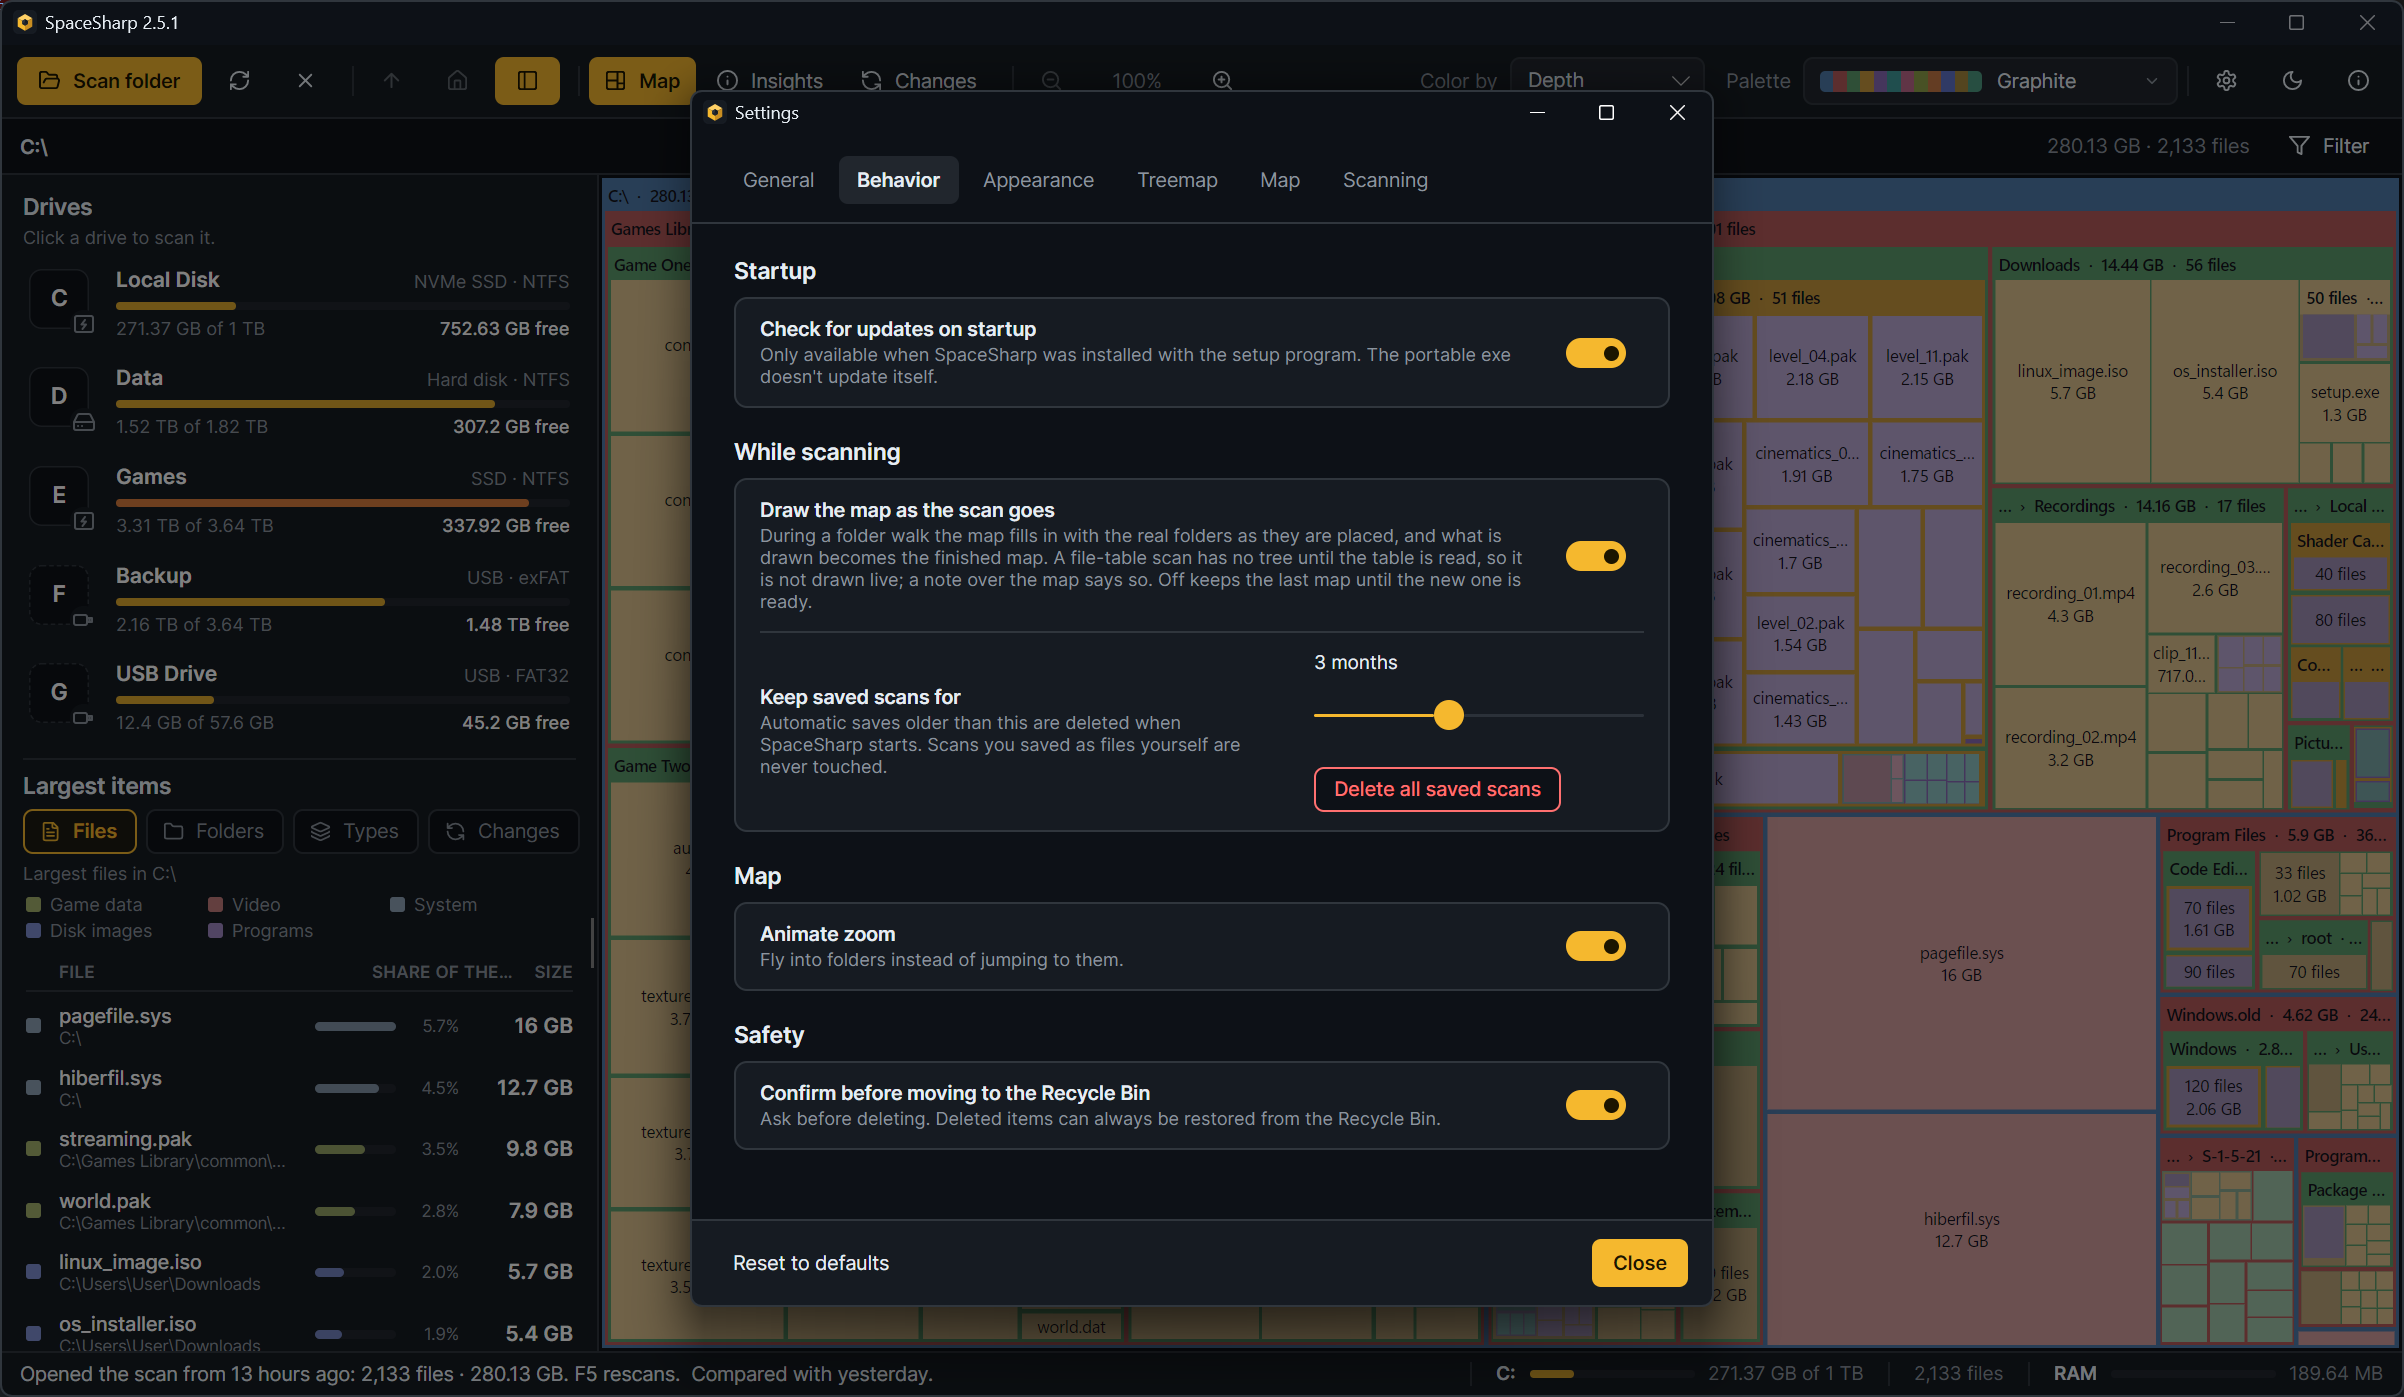The width and height of the screenshot is (2404, 1397).
Task: Switch to the General settings tab
Action: pos(778,180)
